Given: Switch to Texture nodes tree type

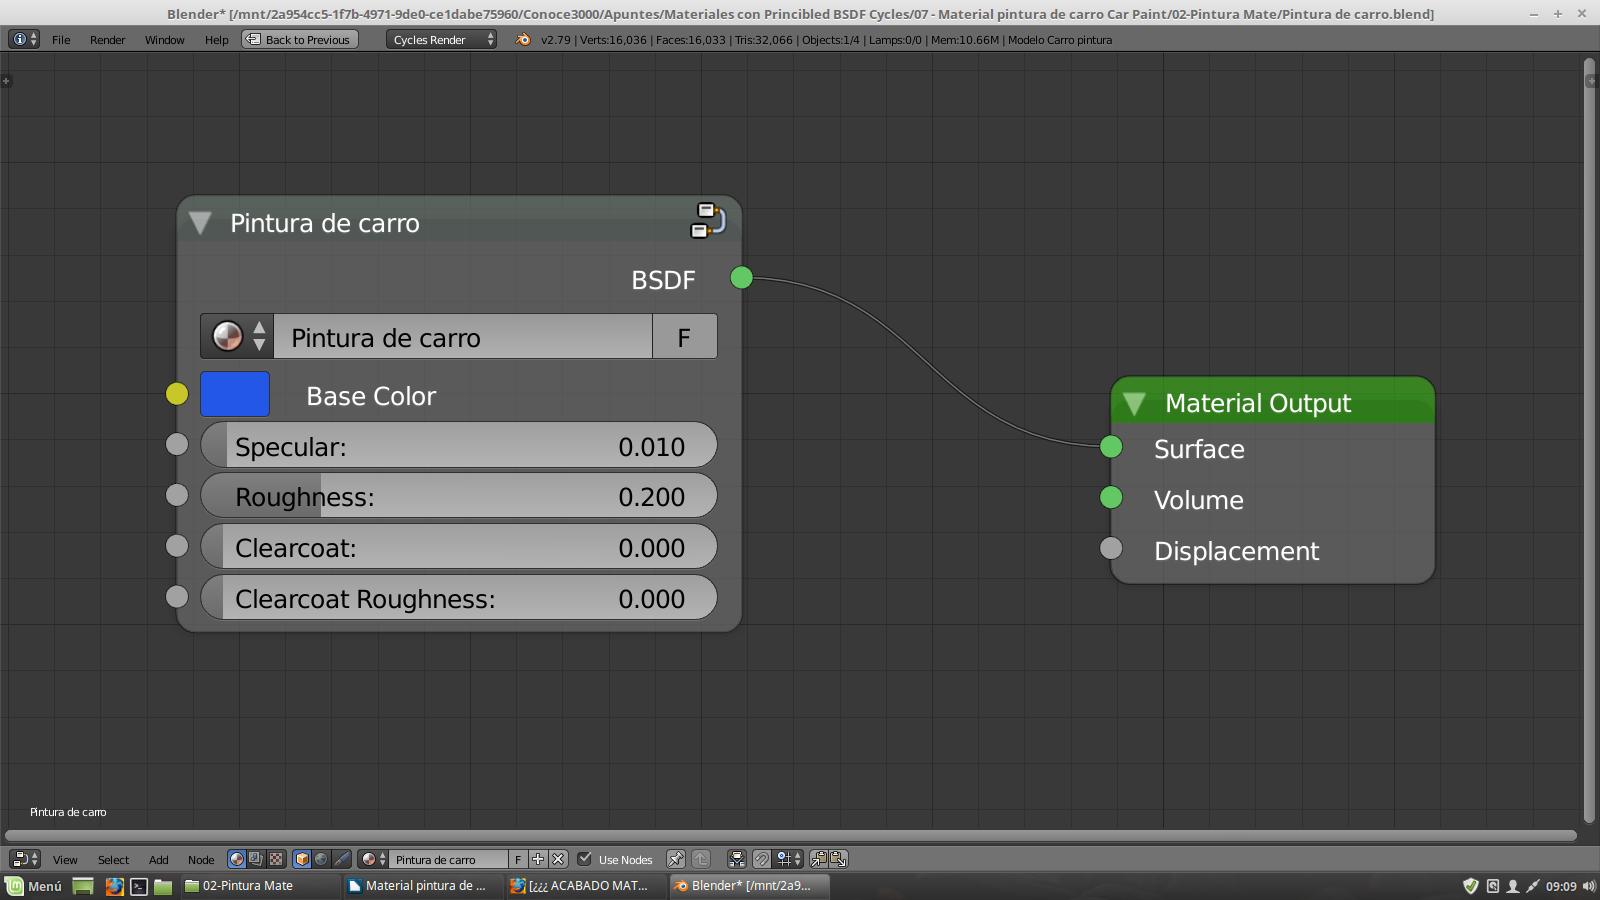Looking at the screenshot, I should pyautogui.click(x=276, y=859).
